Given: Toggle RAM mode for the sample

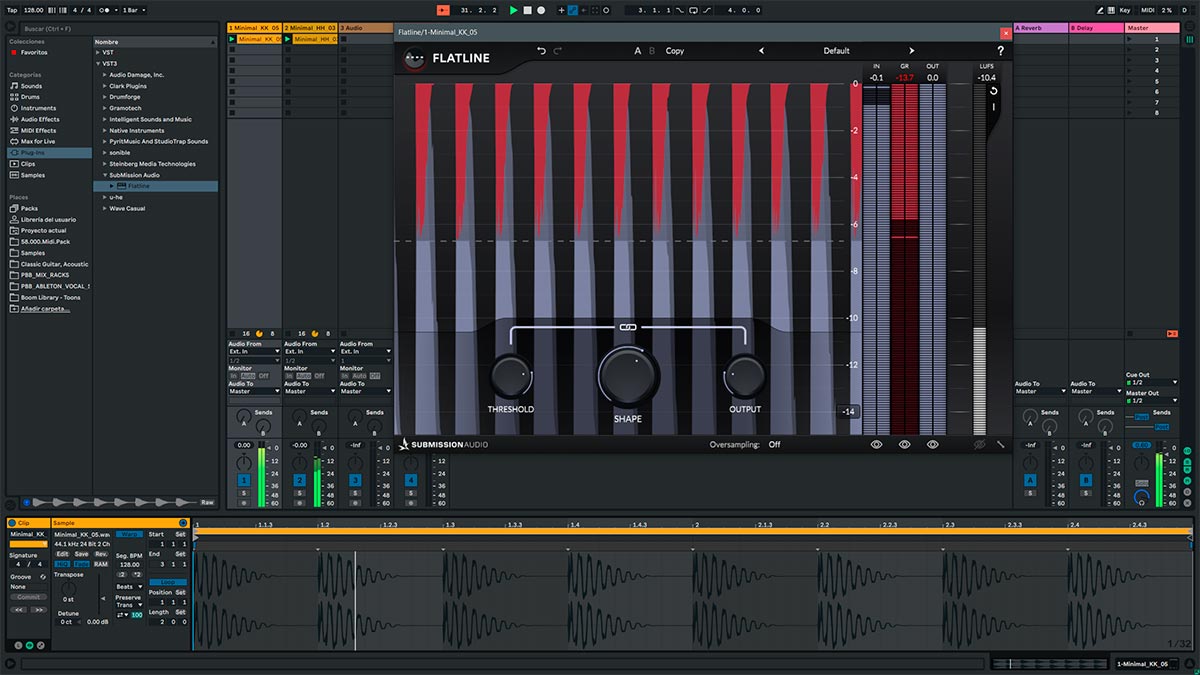Looking at the screenshot, I should 100,564.
